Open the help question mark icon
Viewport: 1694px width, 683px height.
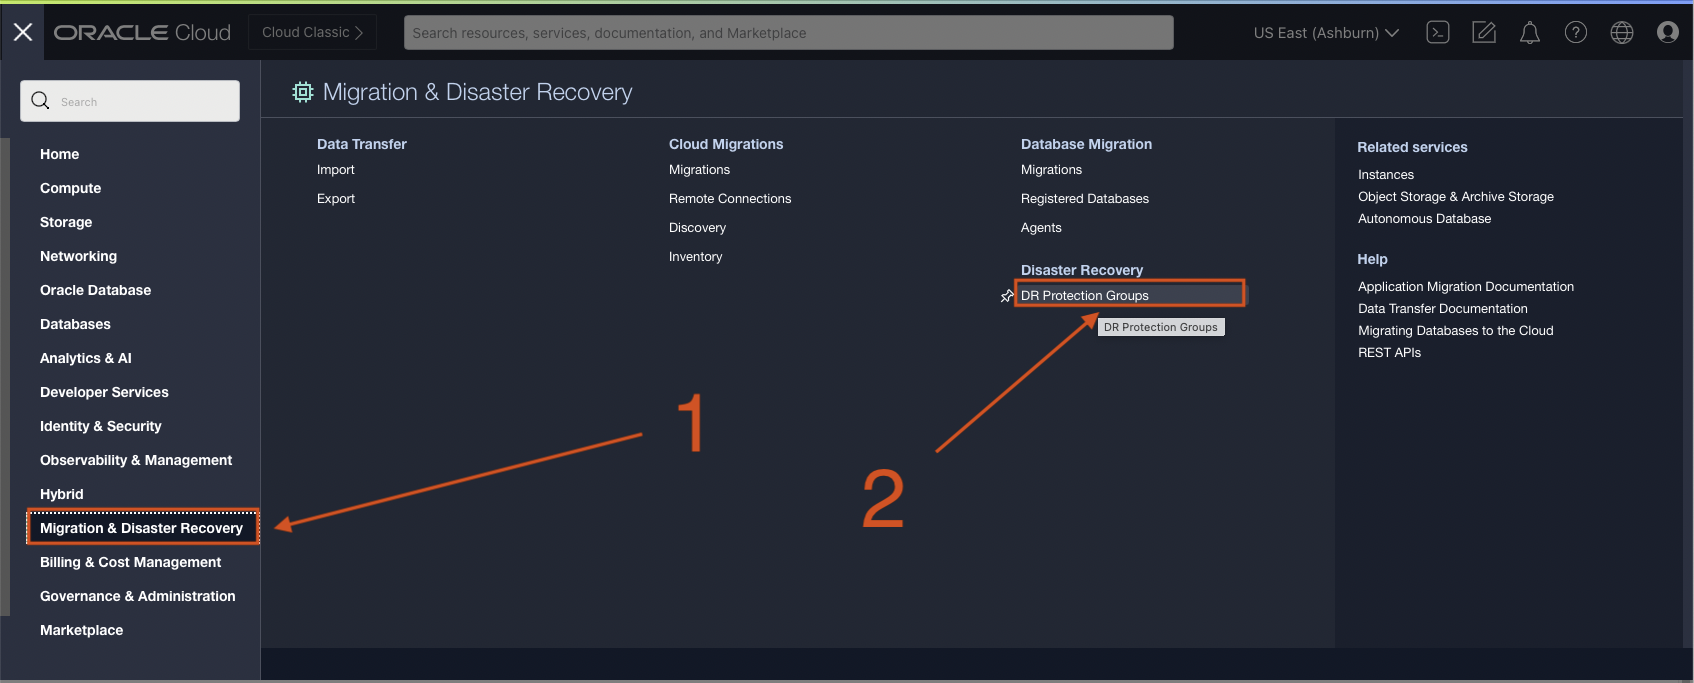[1575, 32]
